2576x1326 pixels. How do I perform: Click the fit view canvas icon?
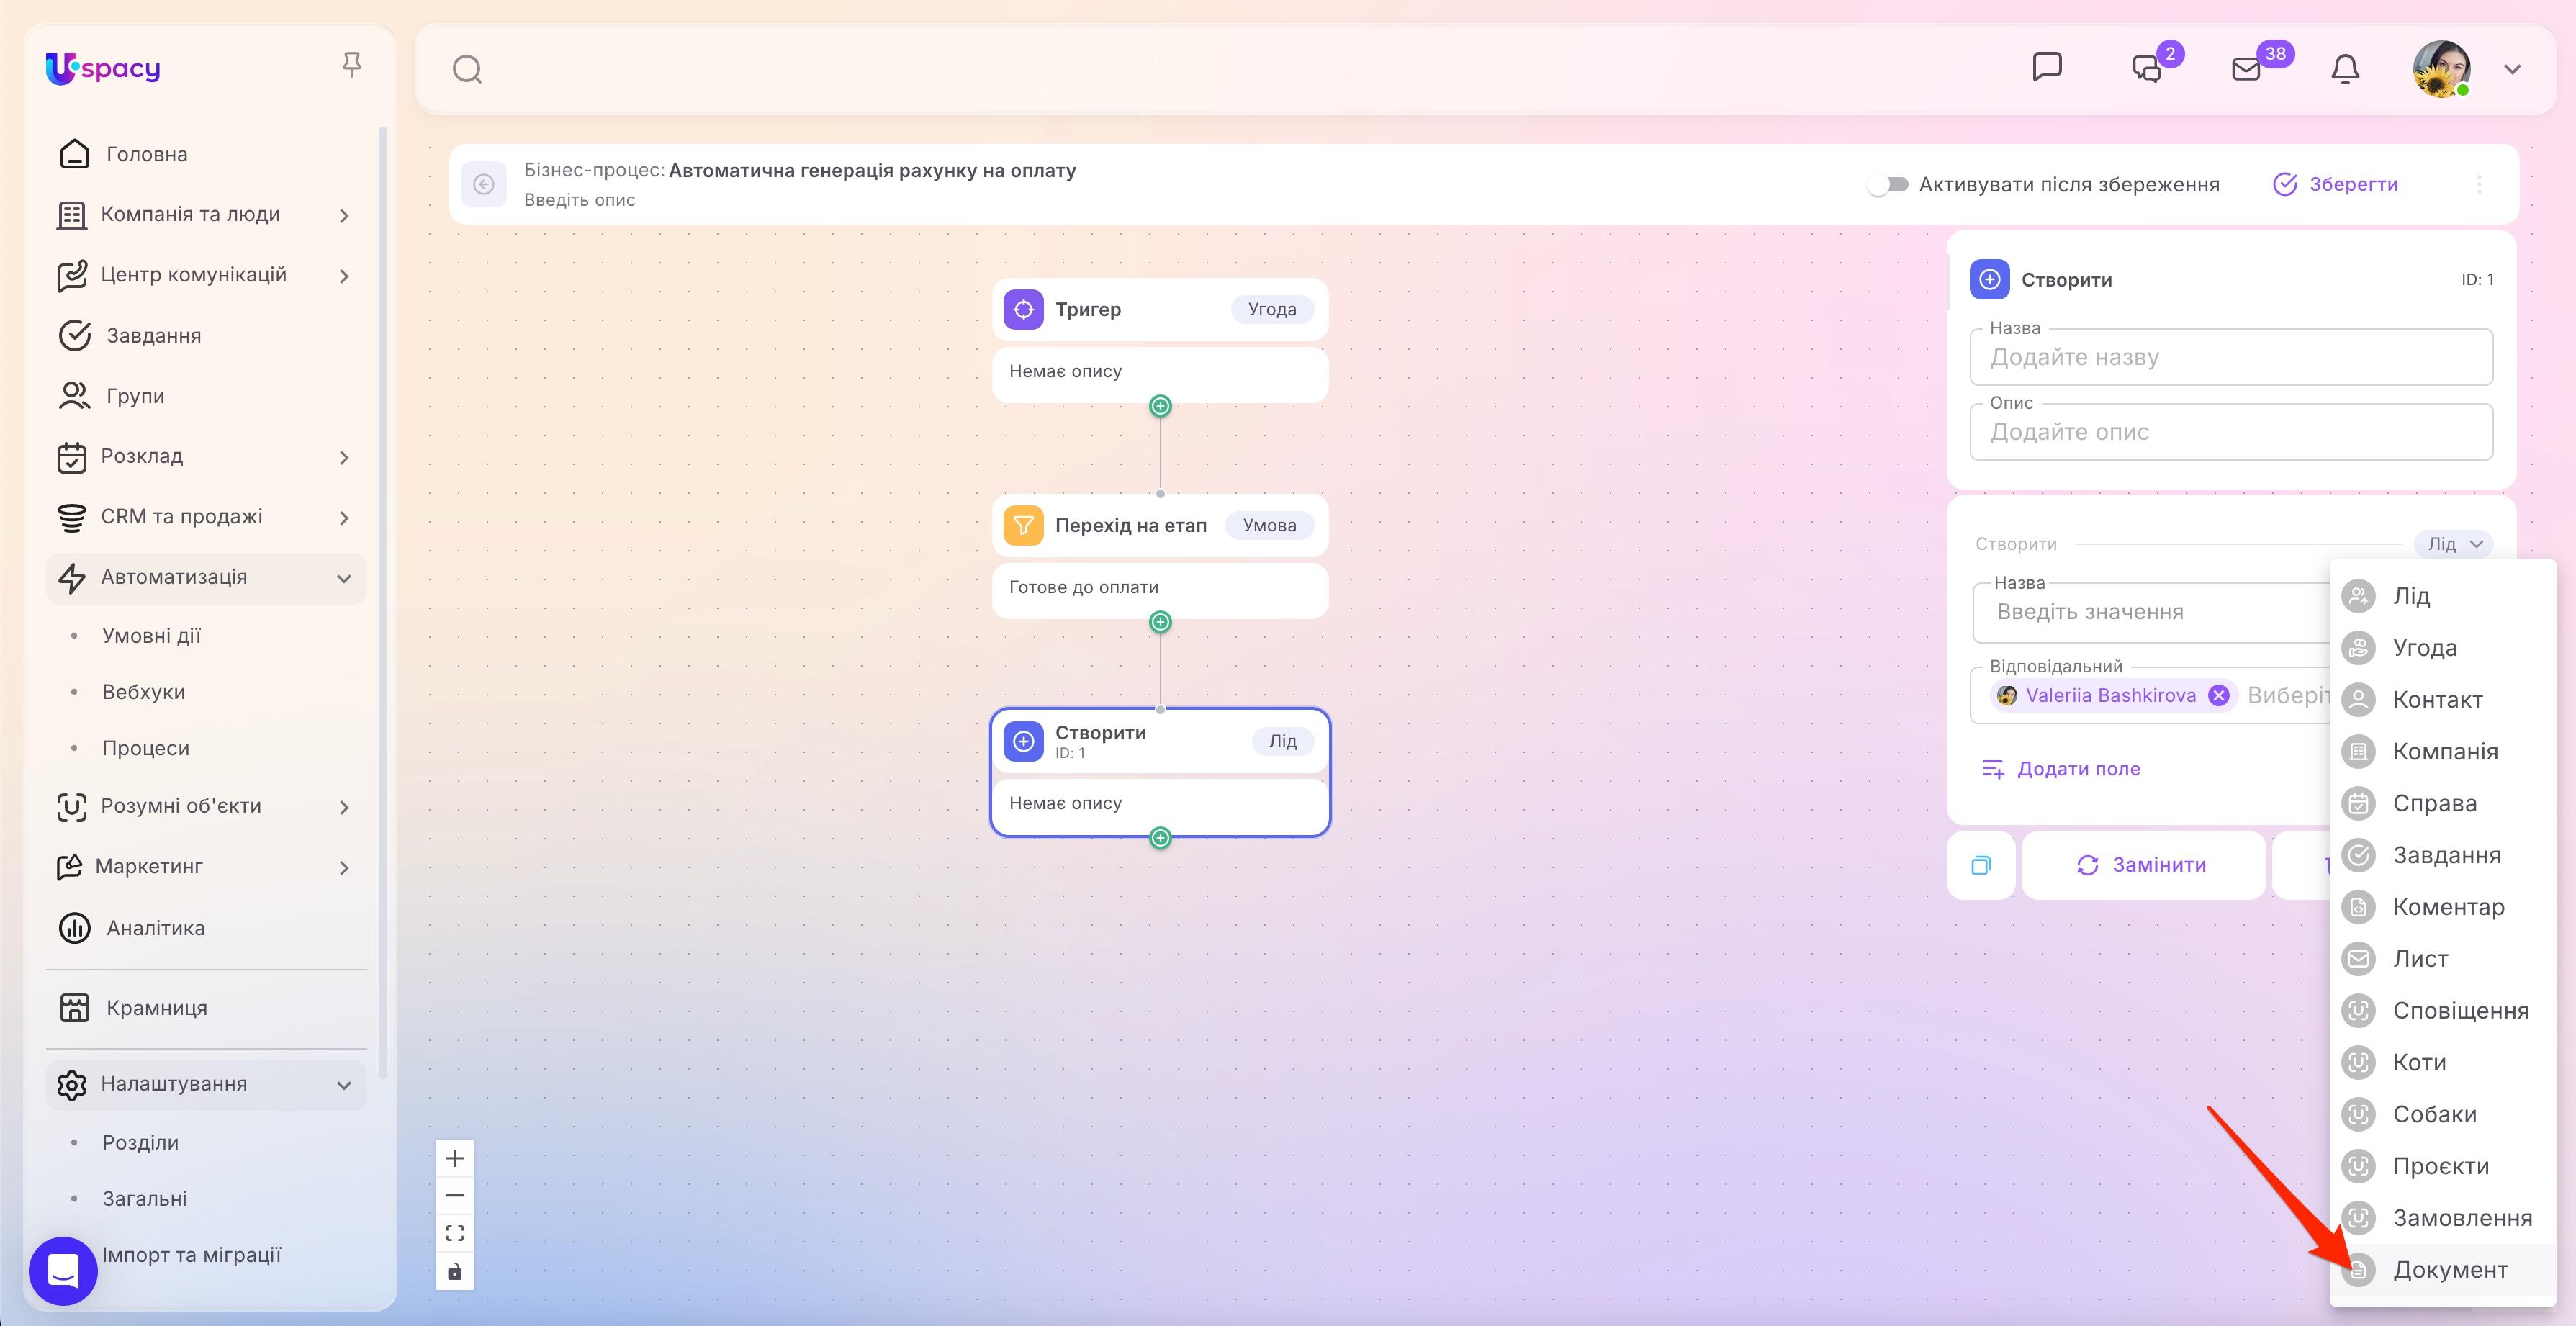point(455,1233)
